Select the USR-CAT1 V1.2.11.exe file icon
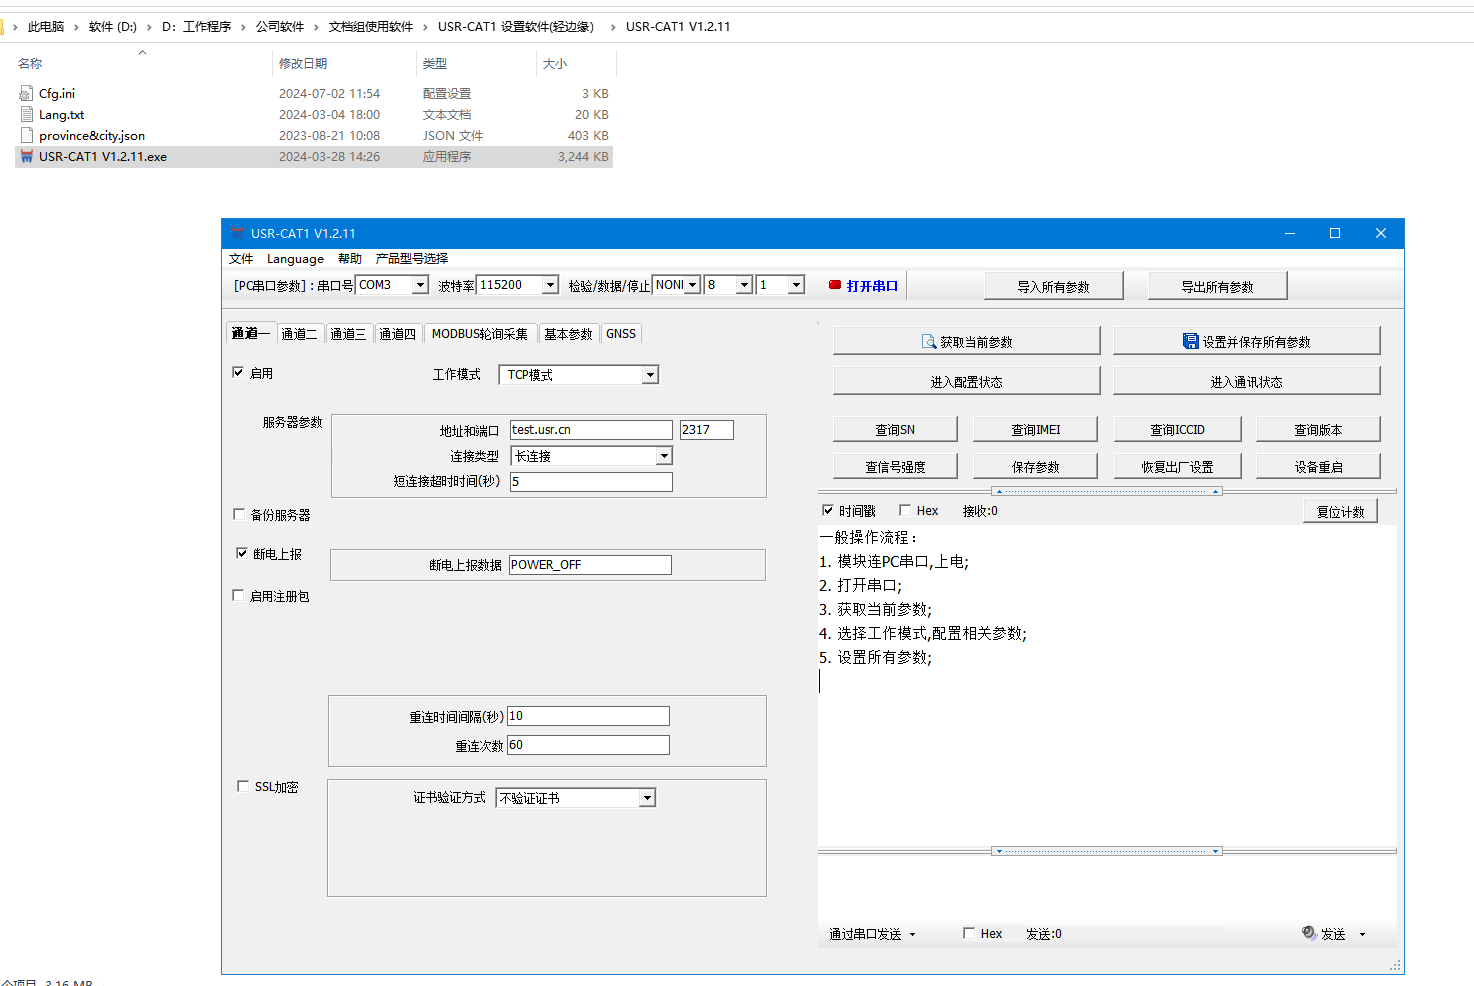This screenshot has height=986, width=1474. [27, 157]
